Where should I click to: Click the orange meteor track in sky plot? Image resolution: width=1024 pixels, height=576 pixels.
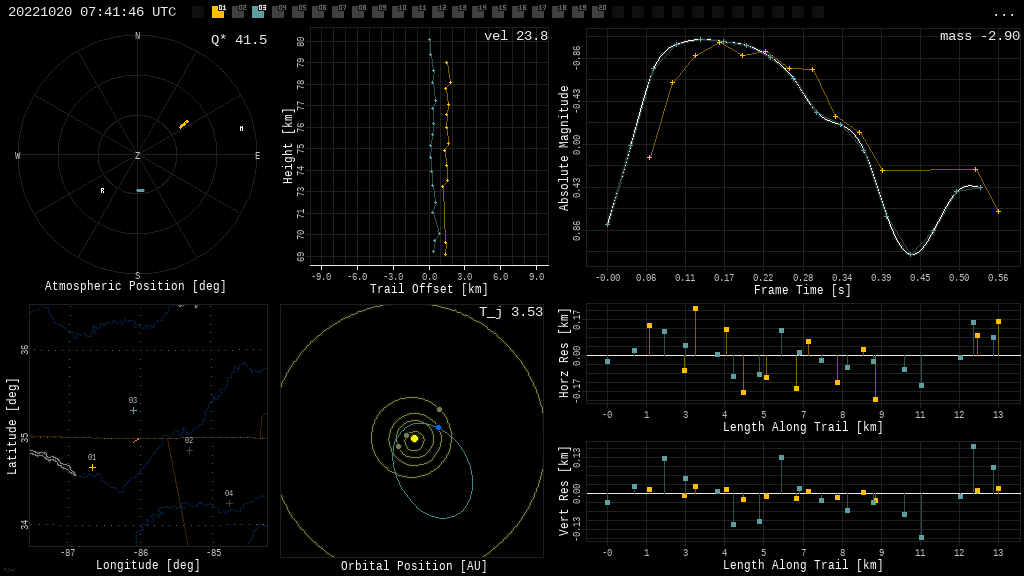click(184, 124)
